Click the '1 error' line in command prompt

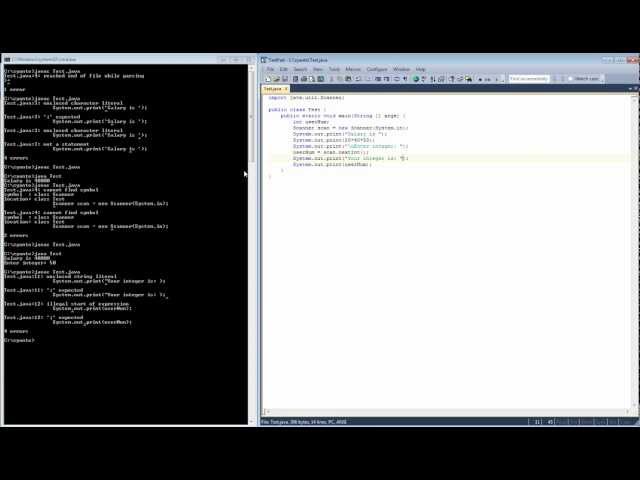pos(15,89)
